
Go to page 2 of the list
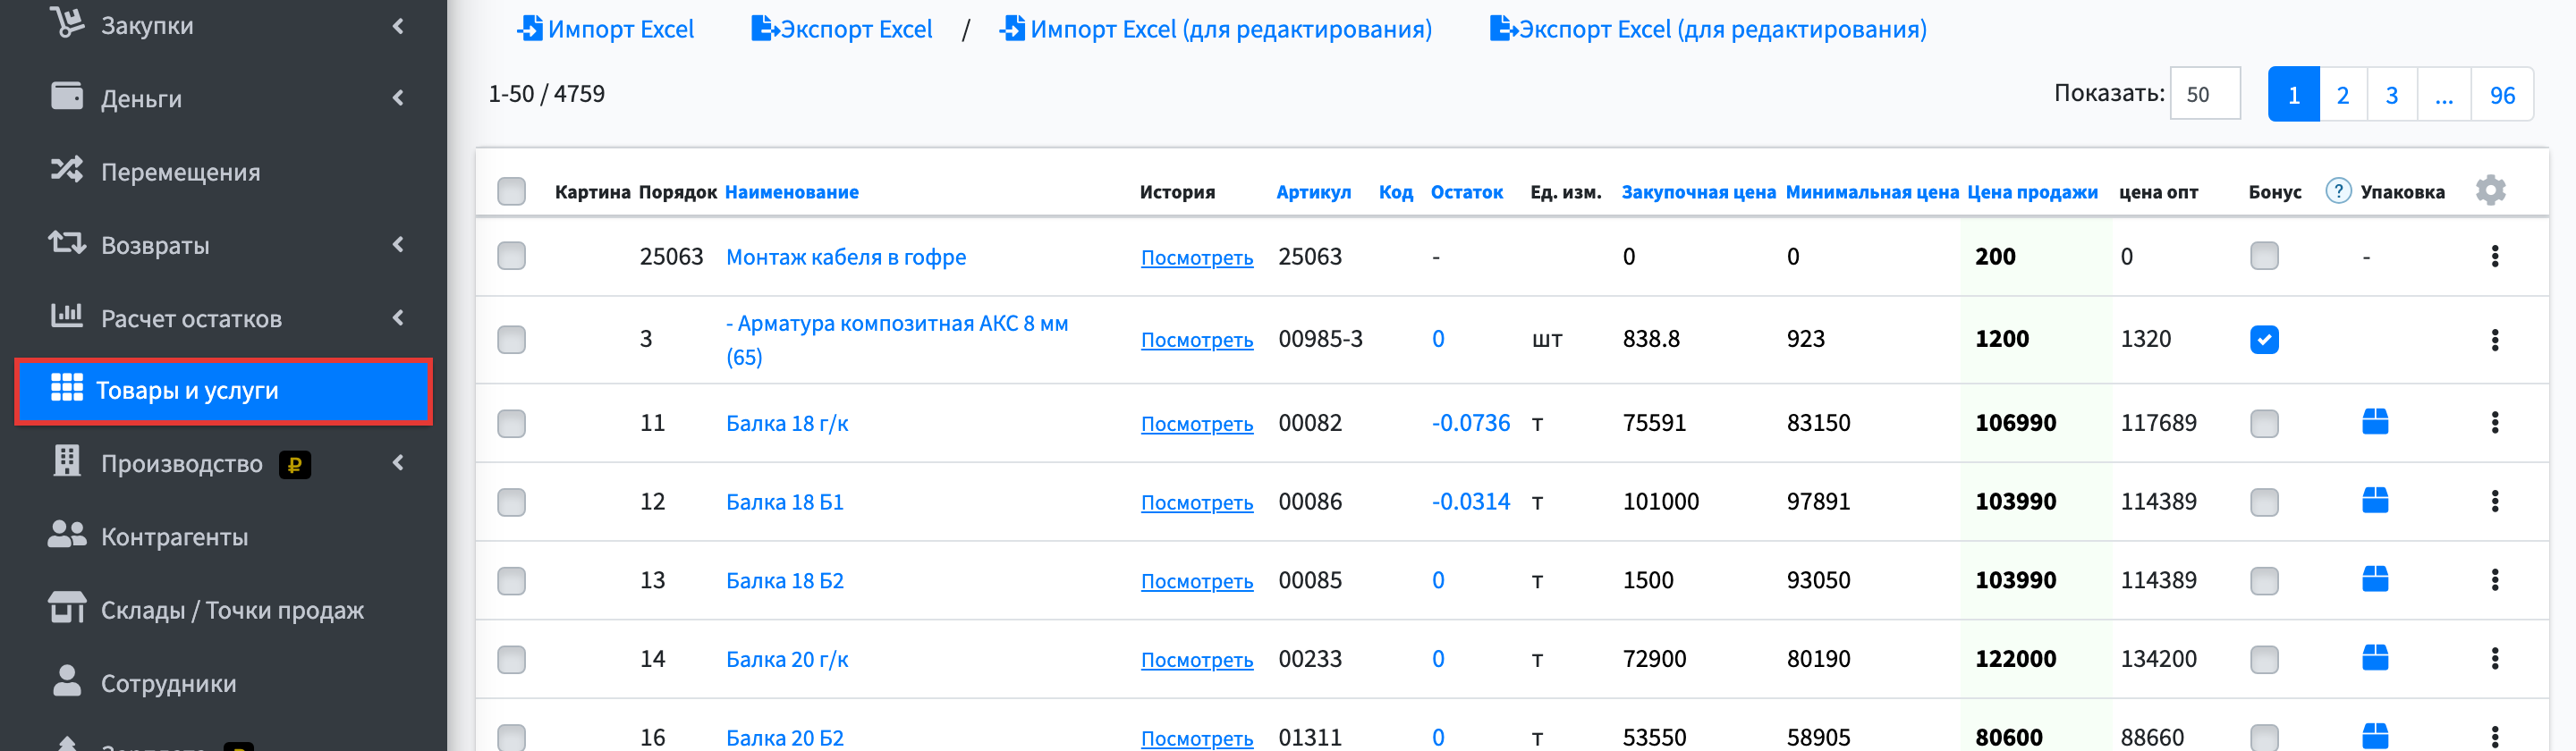pyautogui.click(x=2342, y=95)
